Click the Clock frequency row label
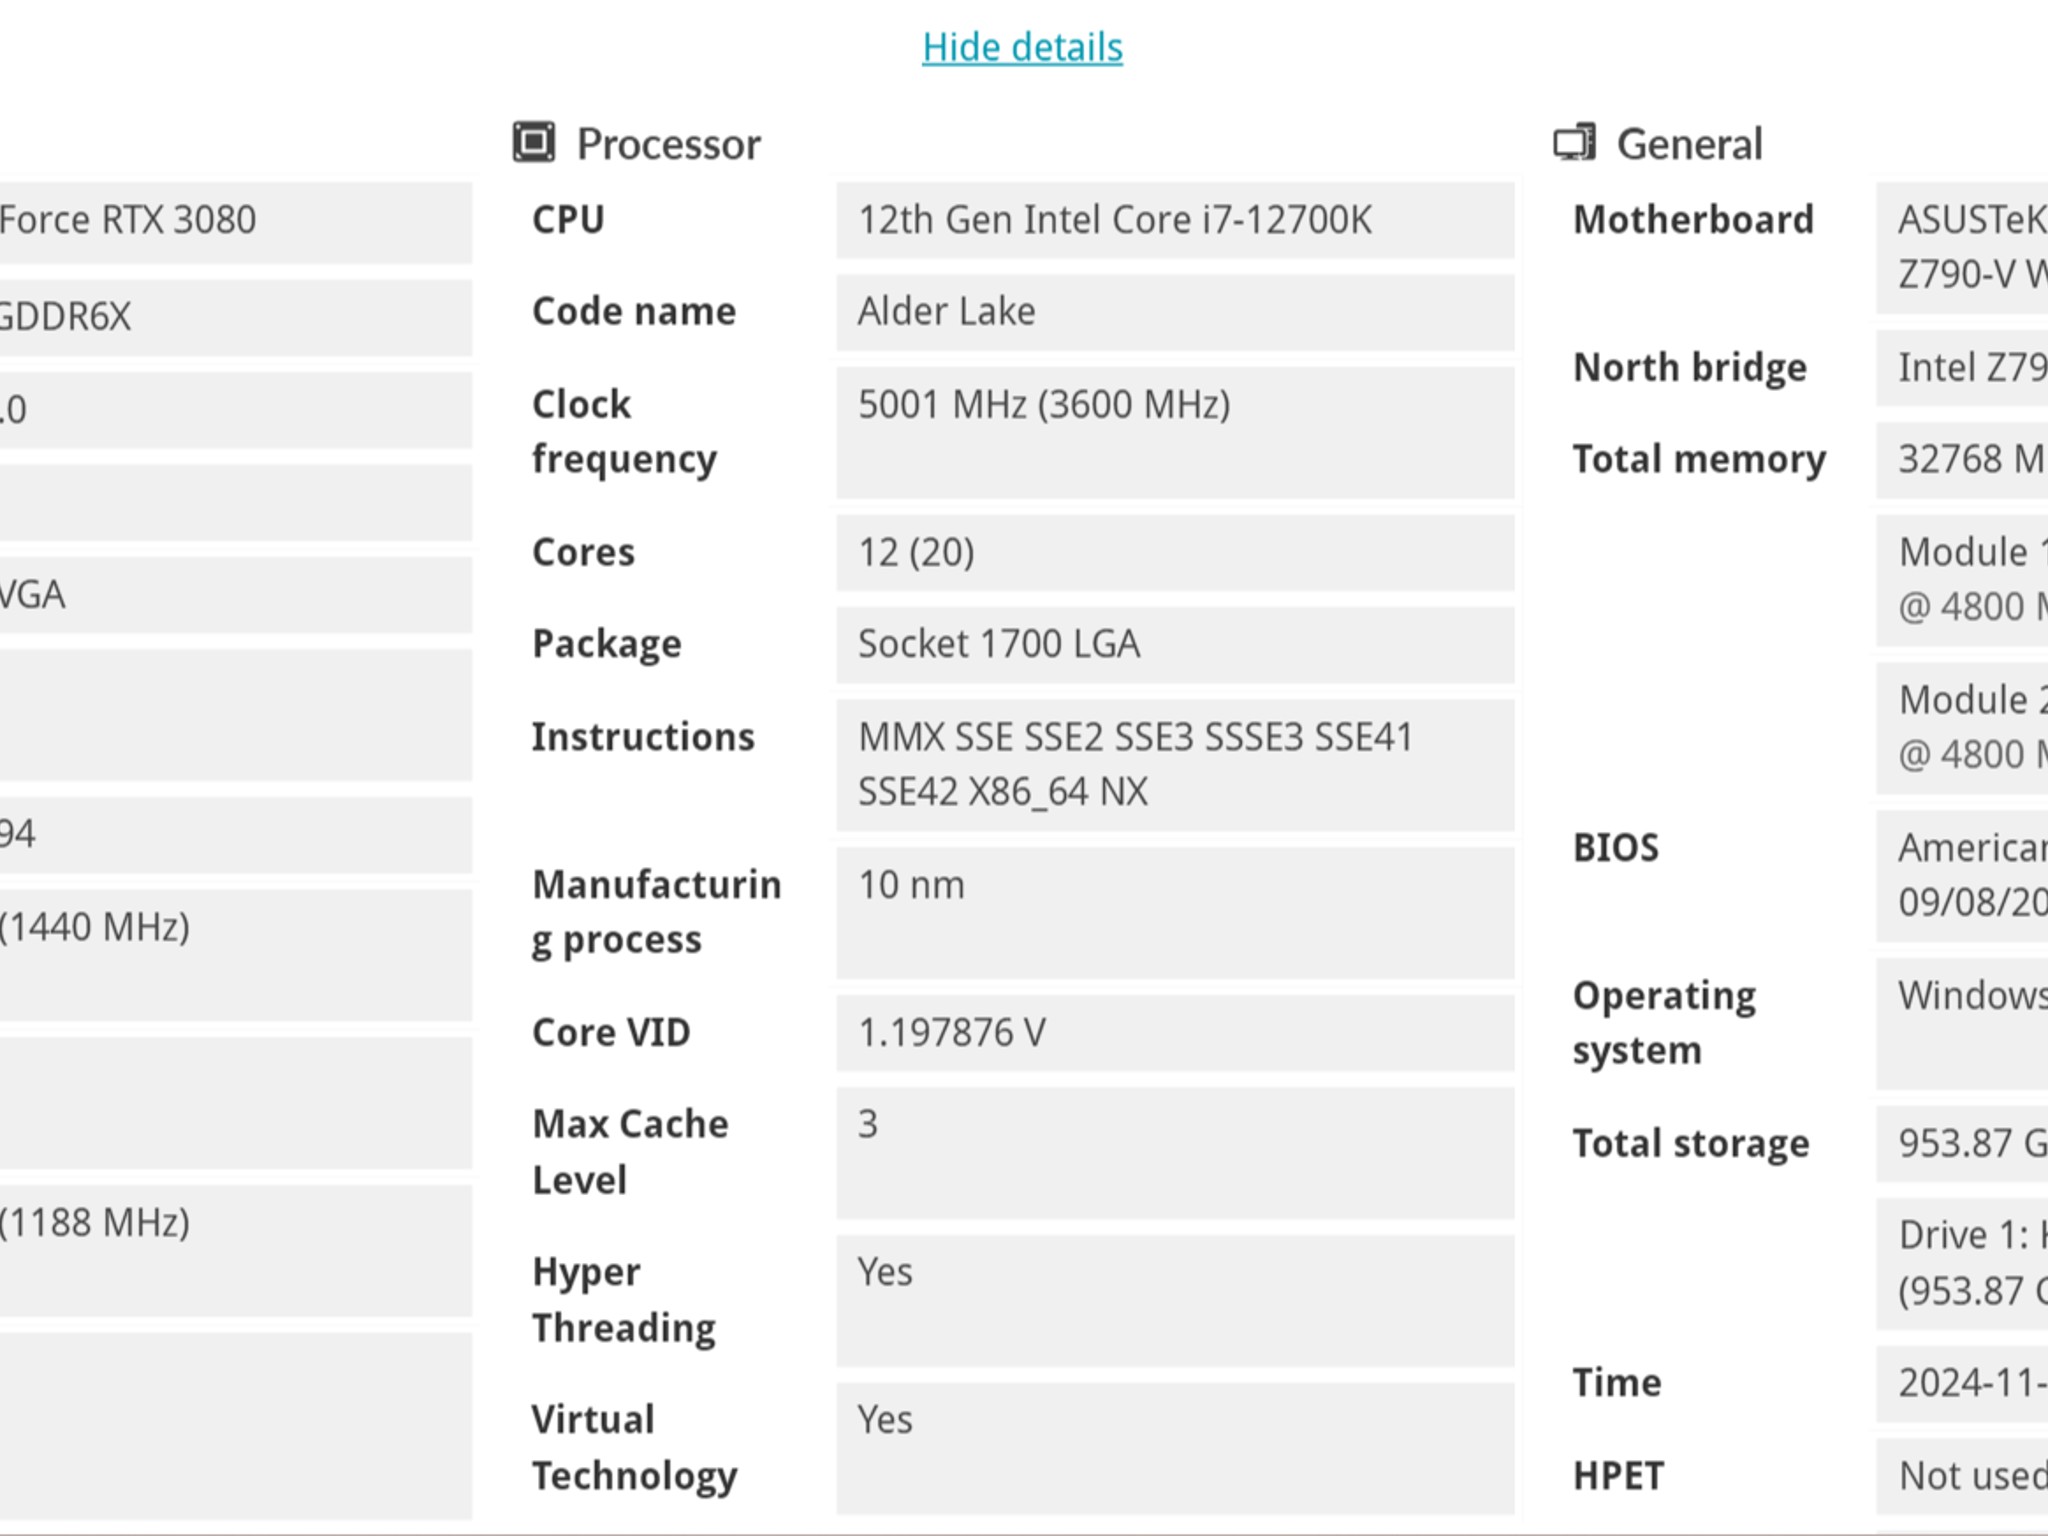2048x1536 pixels. pos(624,432)
